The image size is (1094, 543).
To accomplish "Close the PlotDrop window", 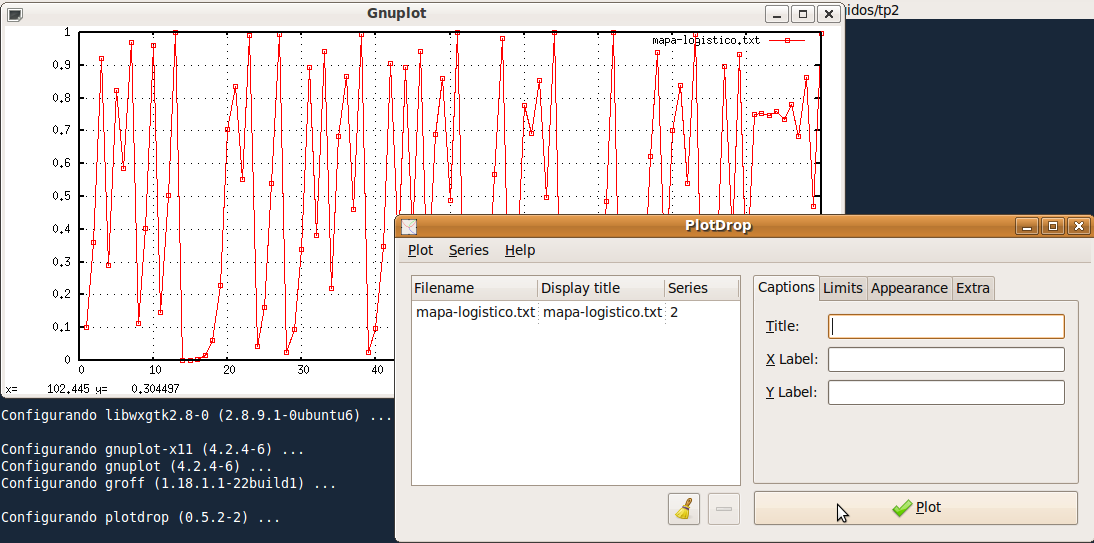I will coord(1079,226).
